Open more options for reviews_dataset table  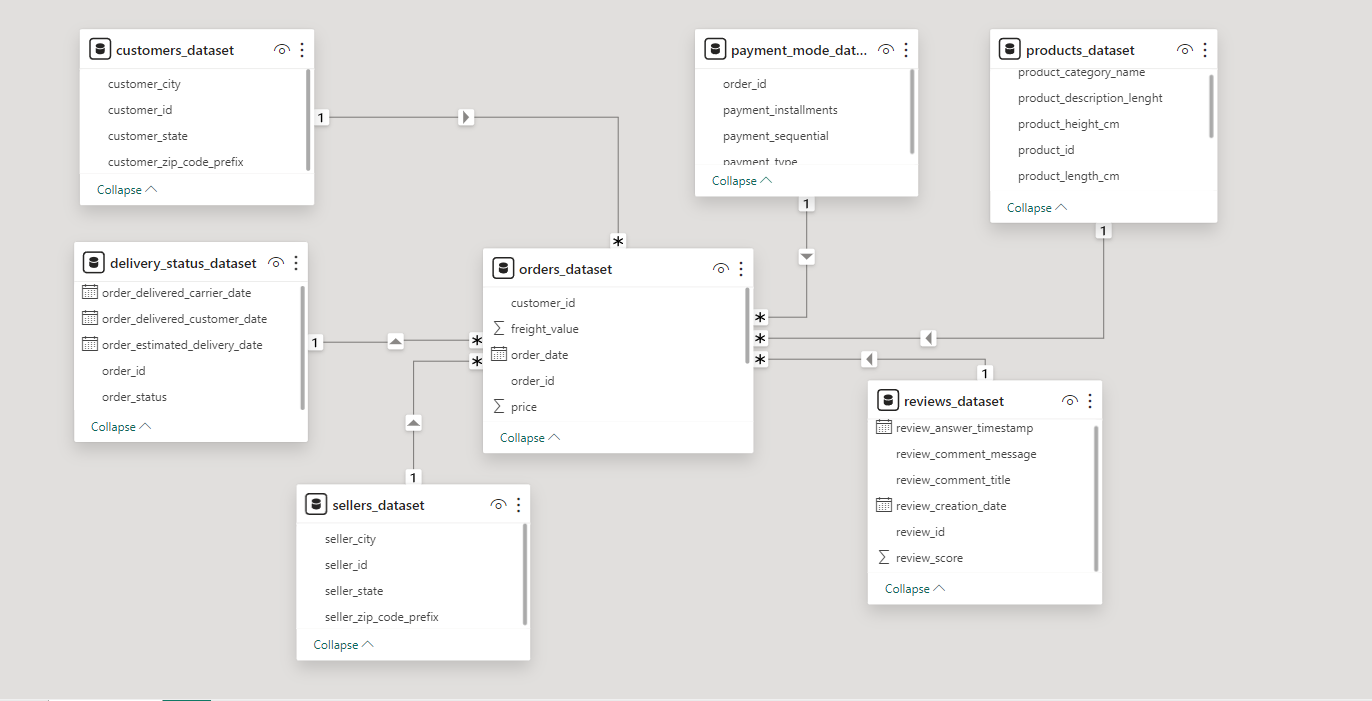(x=1089, y=401)
